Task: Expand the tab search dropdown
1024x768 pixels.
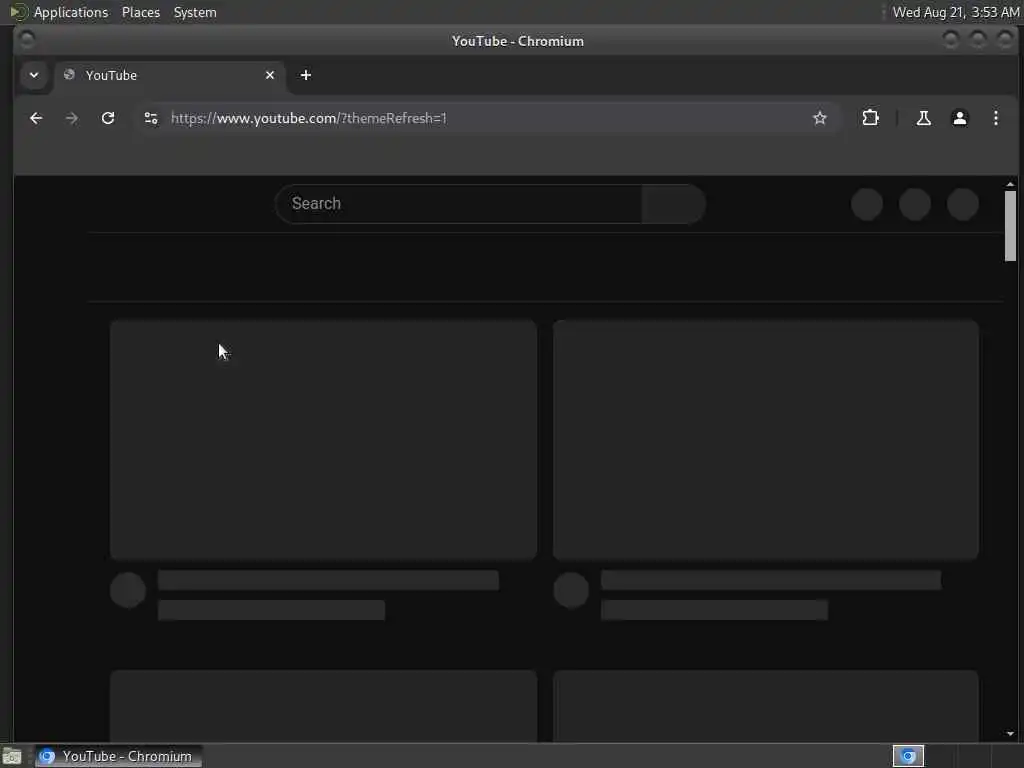Action: 34,75
